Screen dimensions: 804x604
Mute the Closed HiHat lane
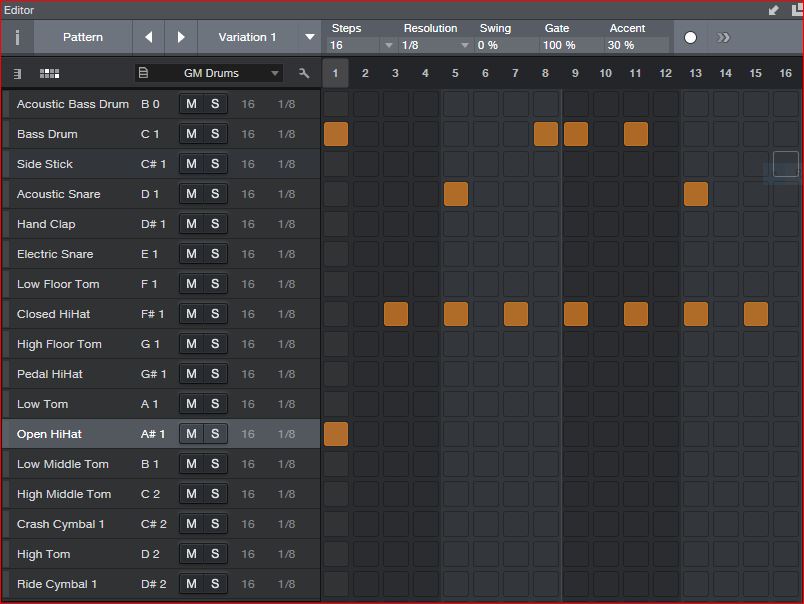pyautogui.click(x=191, y=314)
